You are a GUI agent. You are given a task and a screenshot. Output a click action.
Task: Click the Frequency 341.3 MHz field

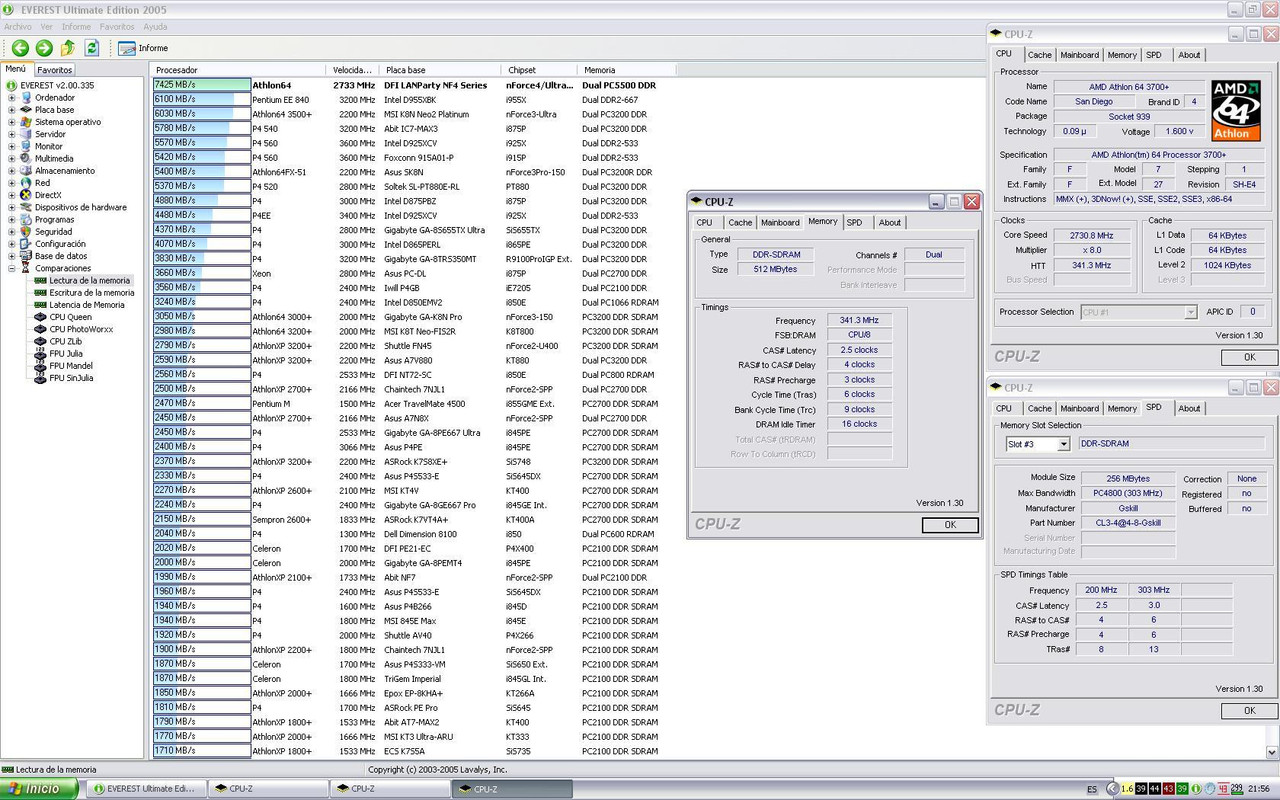pyautogui.click(x=859, y=320)
